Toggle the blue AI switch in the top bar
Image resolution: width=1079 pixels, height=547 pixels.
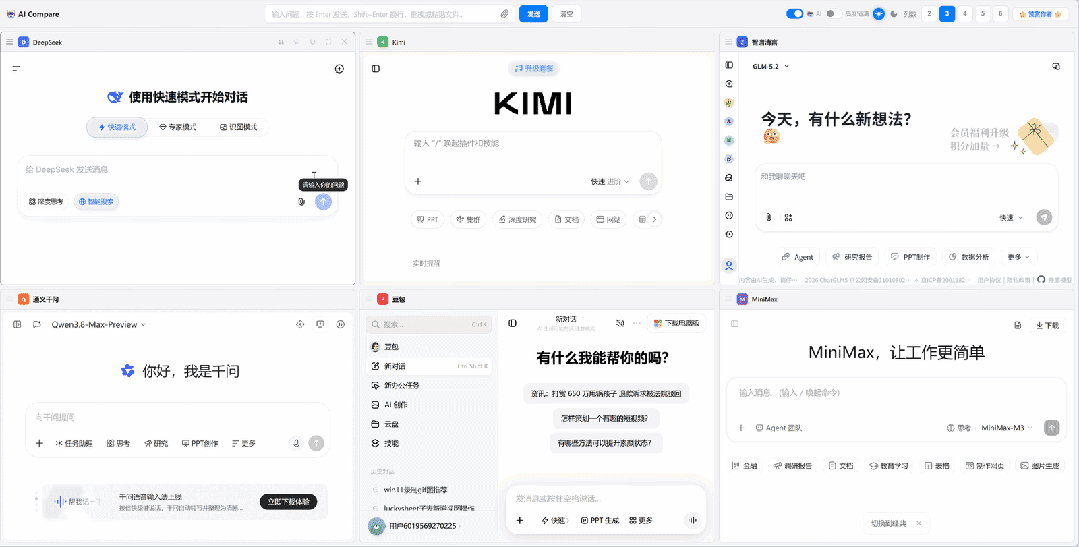[x=795, y=14]
